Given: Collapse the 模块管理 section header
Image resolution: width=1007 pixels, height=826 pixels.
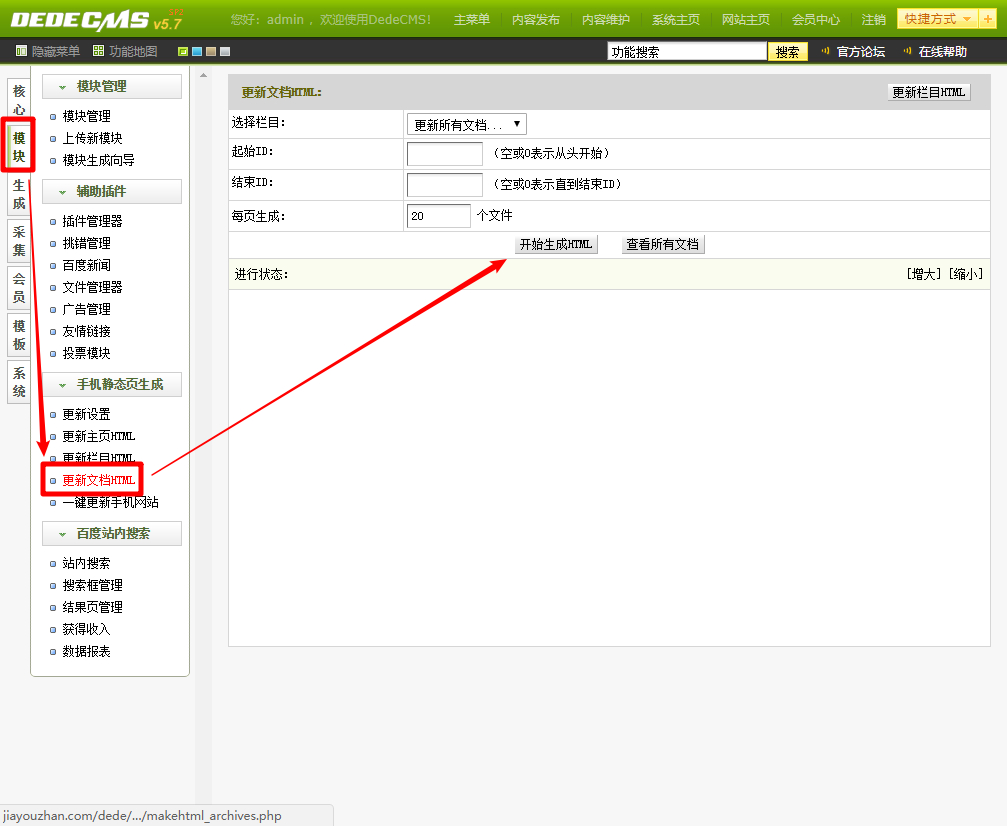Looking at the screenshot, I should click(x=111, y=87).
